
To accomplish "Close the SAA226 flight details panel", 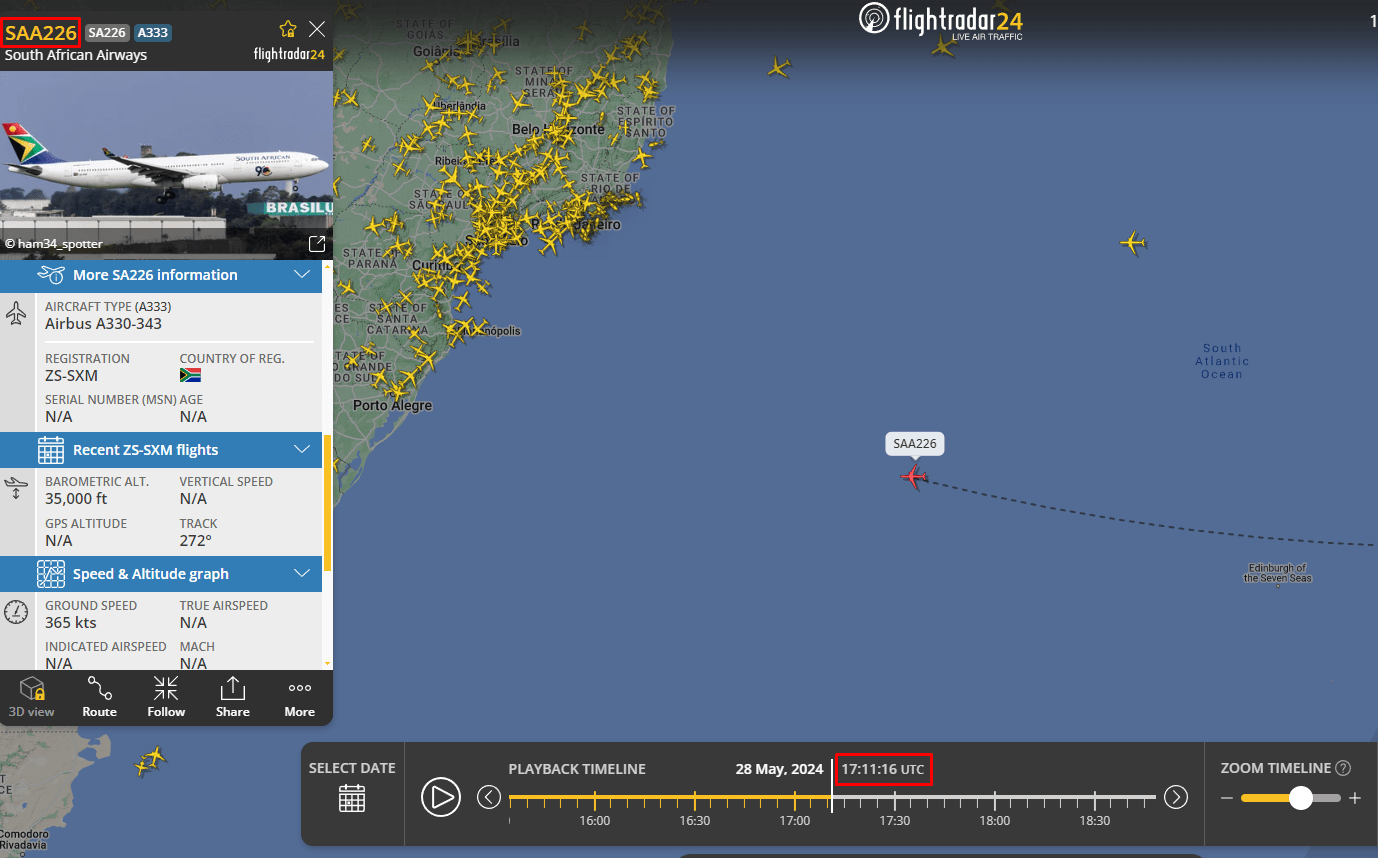I will pos(317,29).
